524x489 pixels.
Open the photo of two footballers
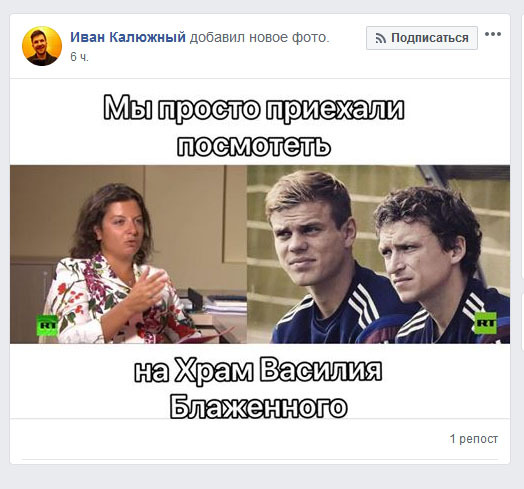(x=378, y=254)
